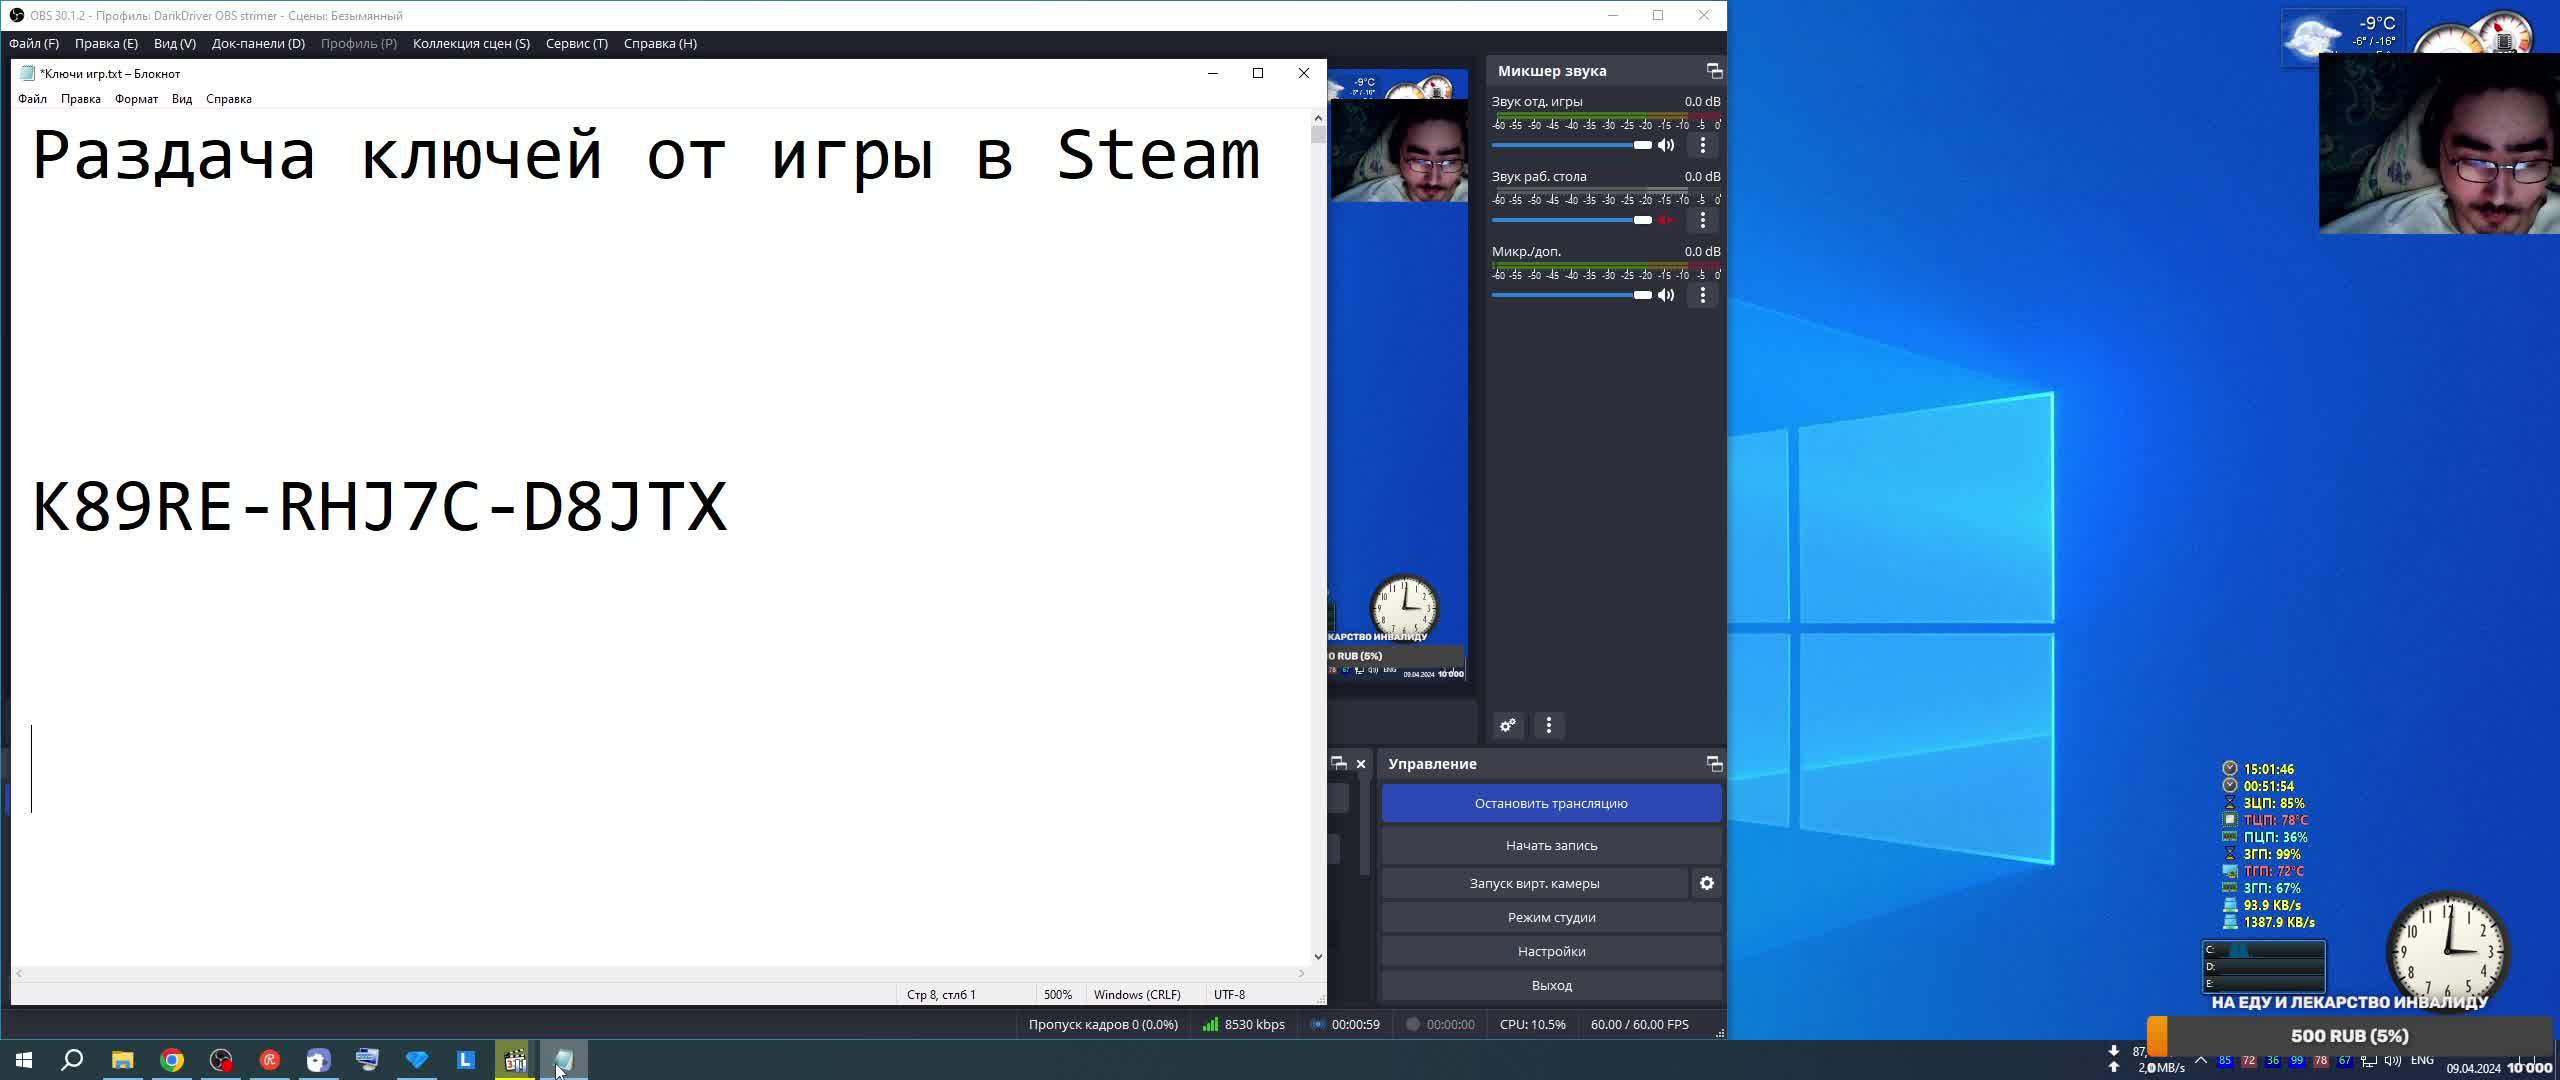Click the Windows taskbar search icon
This screenshot has height=1080, width=2560.
[x=72, y=1060]
